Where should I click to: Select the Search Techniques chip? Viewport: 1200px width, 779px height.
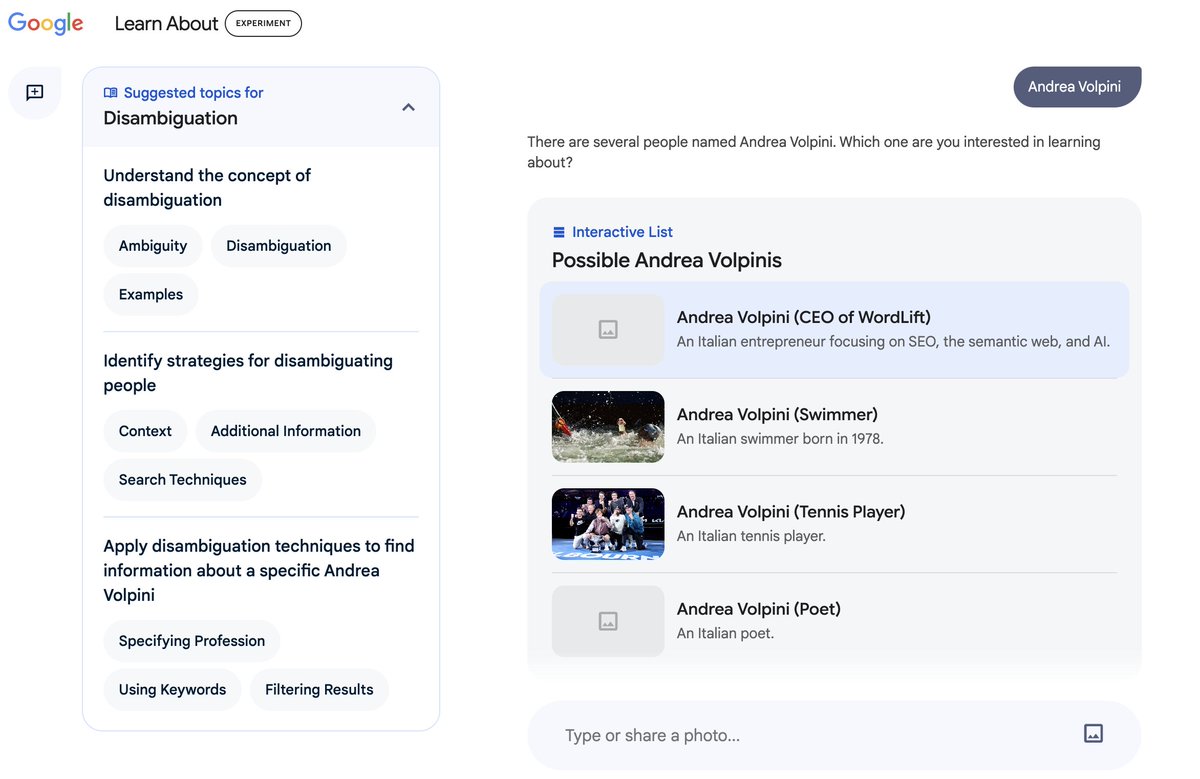point(183,480)
